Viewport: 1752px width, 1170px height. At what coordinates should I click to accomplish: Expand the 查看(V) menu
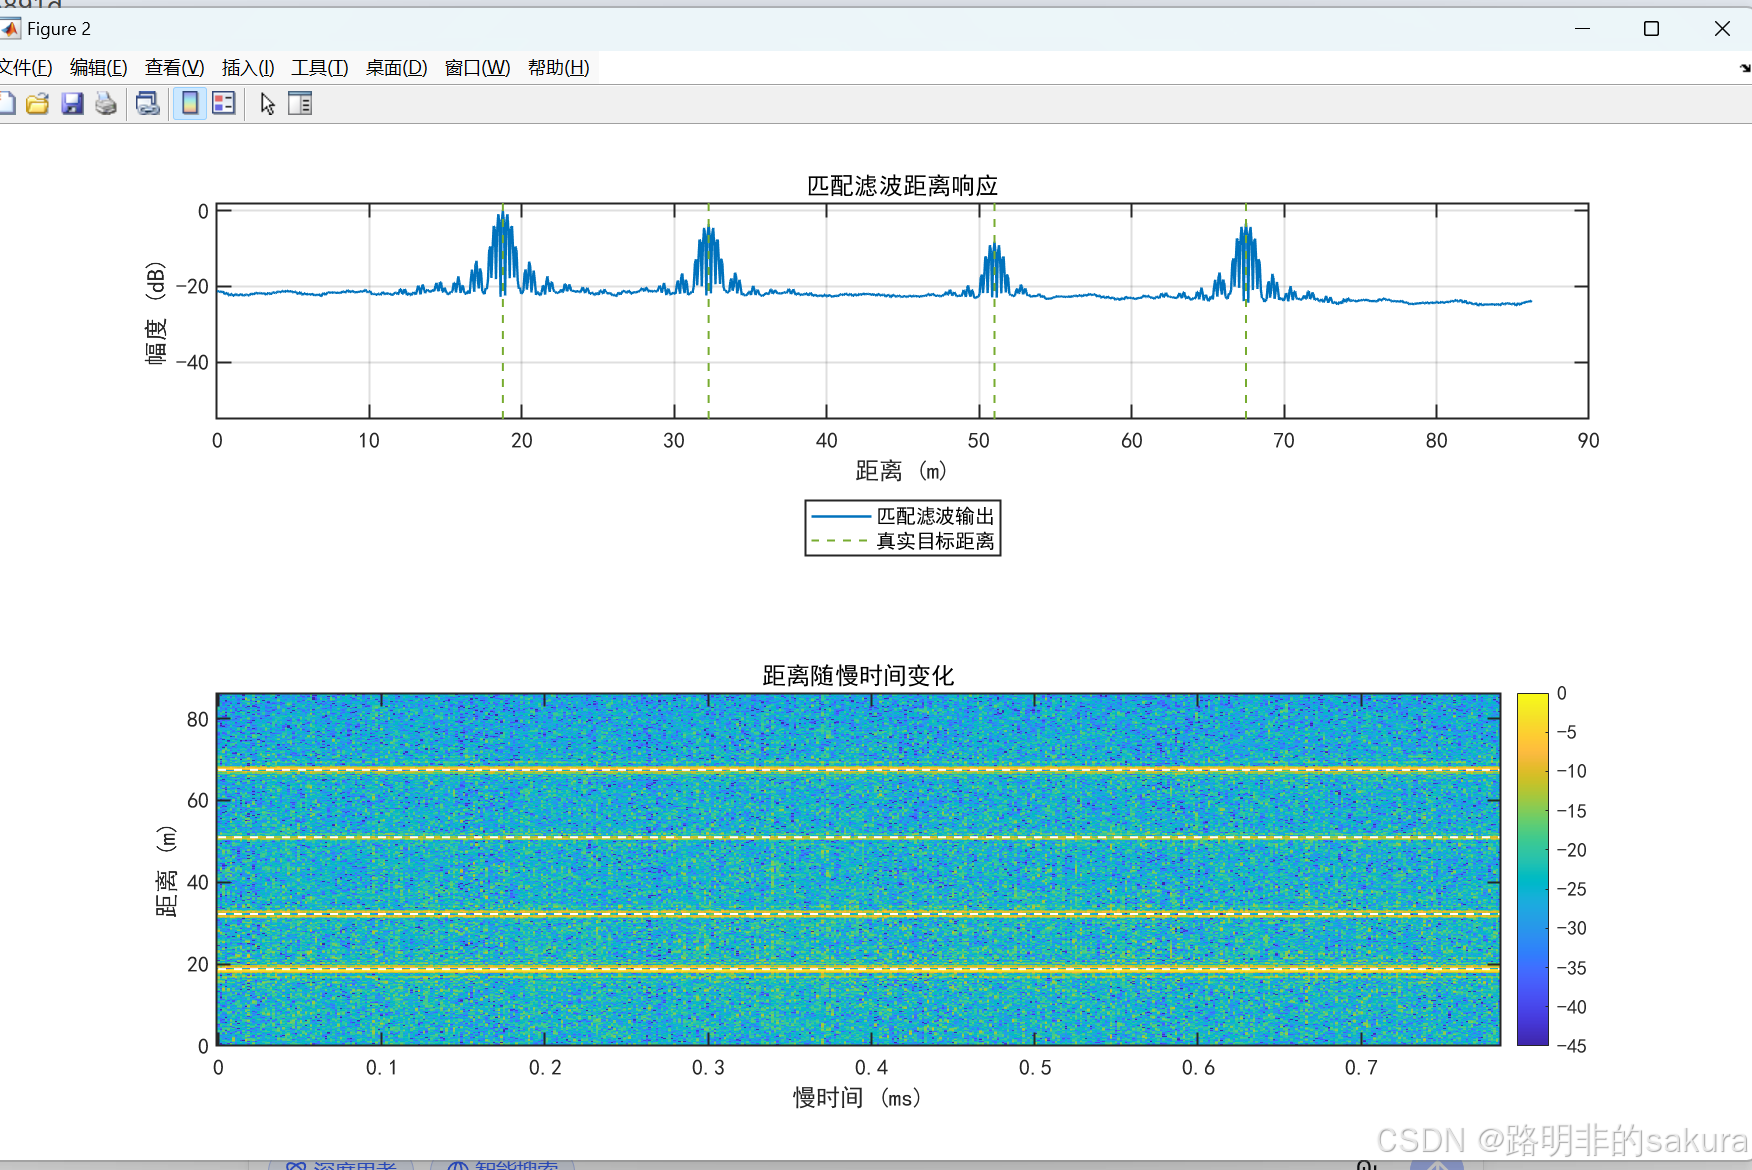[175, 67]
